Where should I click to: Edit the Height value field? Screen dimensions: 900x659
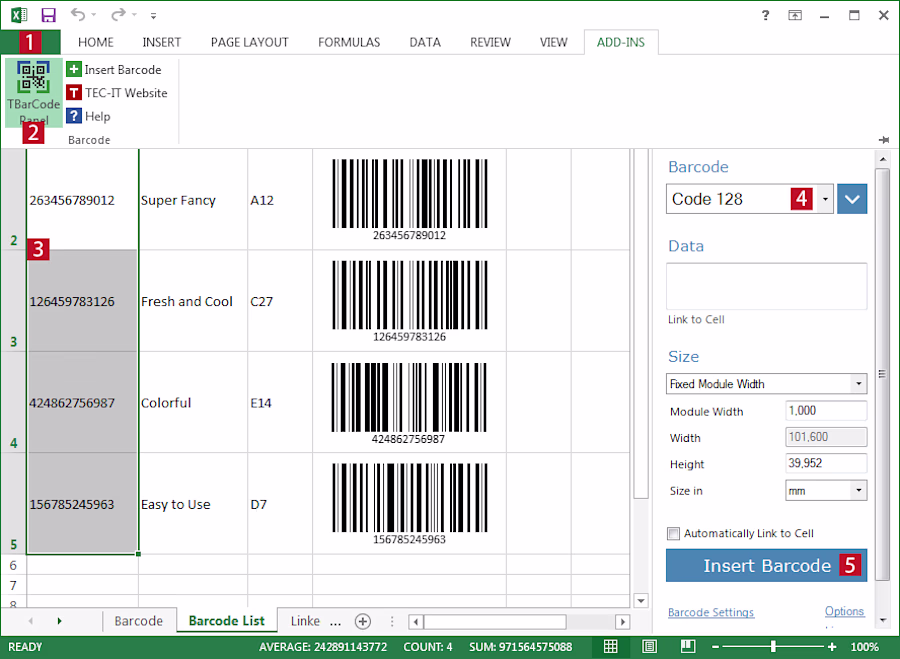(x=825, y=463)
